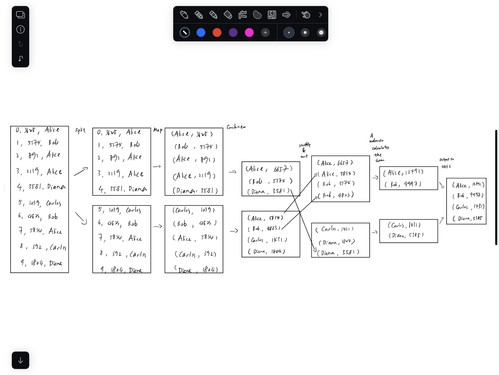Select the sticky note insert tool
500x375 pixels.
[x=272, y=15]
